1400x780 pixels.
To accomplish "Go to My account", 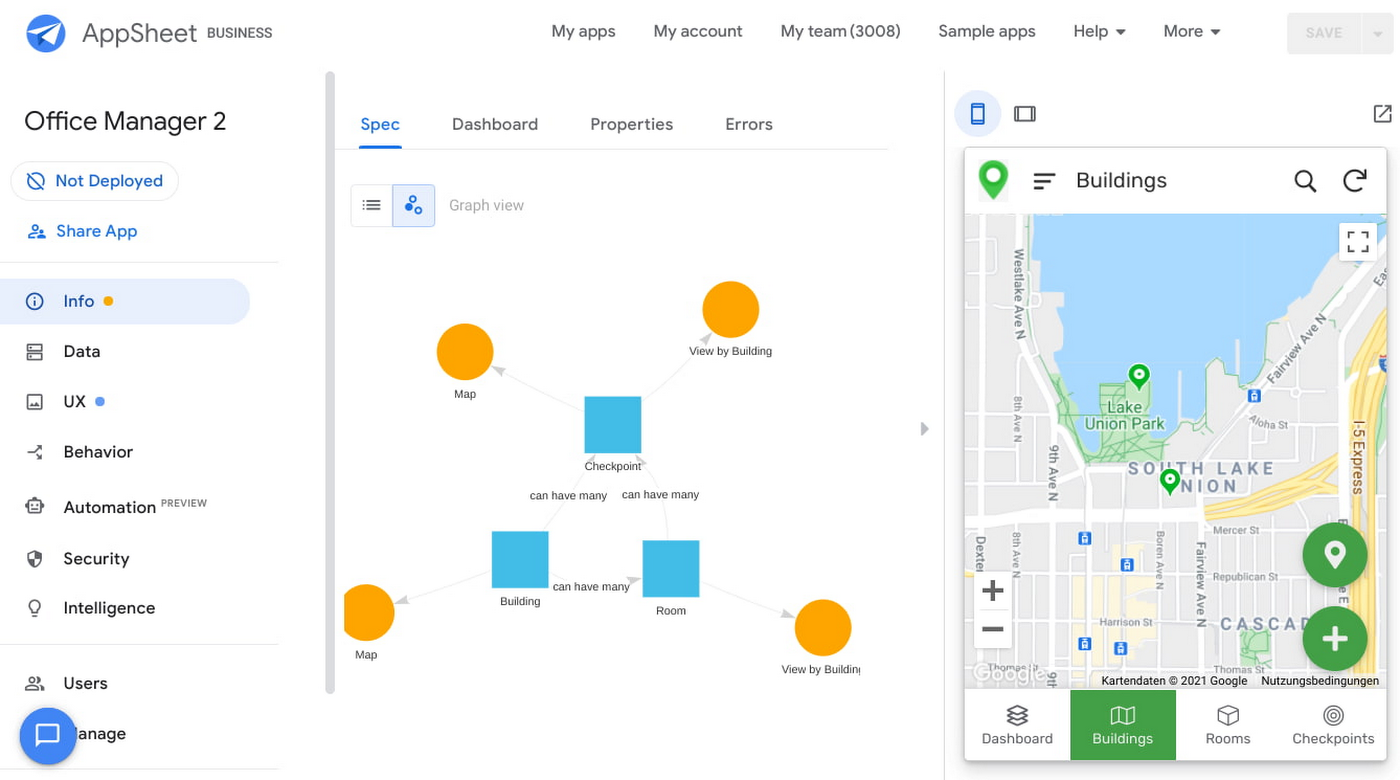I will point(698,31).
